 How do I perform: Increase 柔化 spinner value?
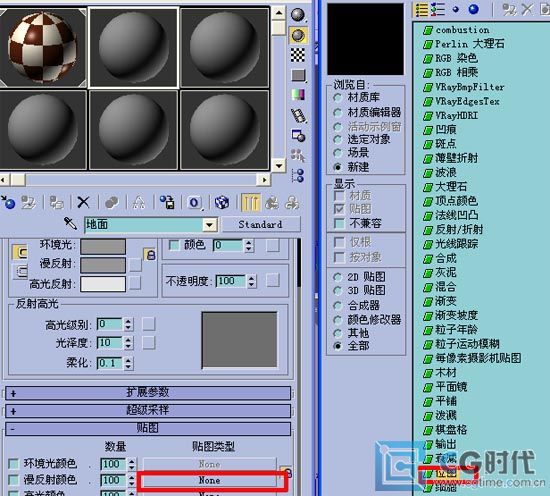[128, 360]
